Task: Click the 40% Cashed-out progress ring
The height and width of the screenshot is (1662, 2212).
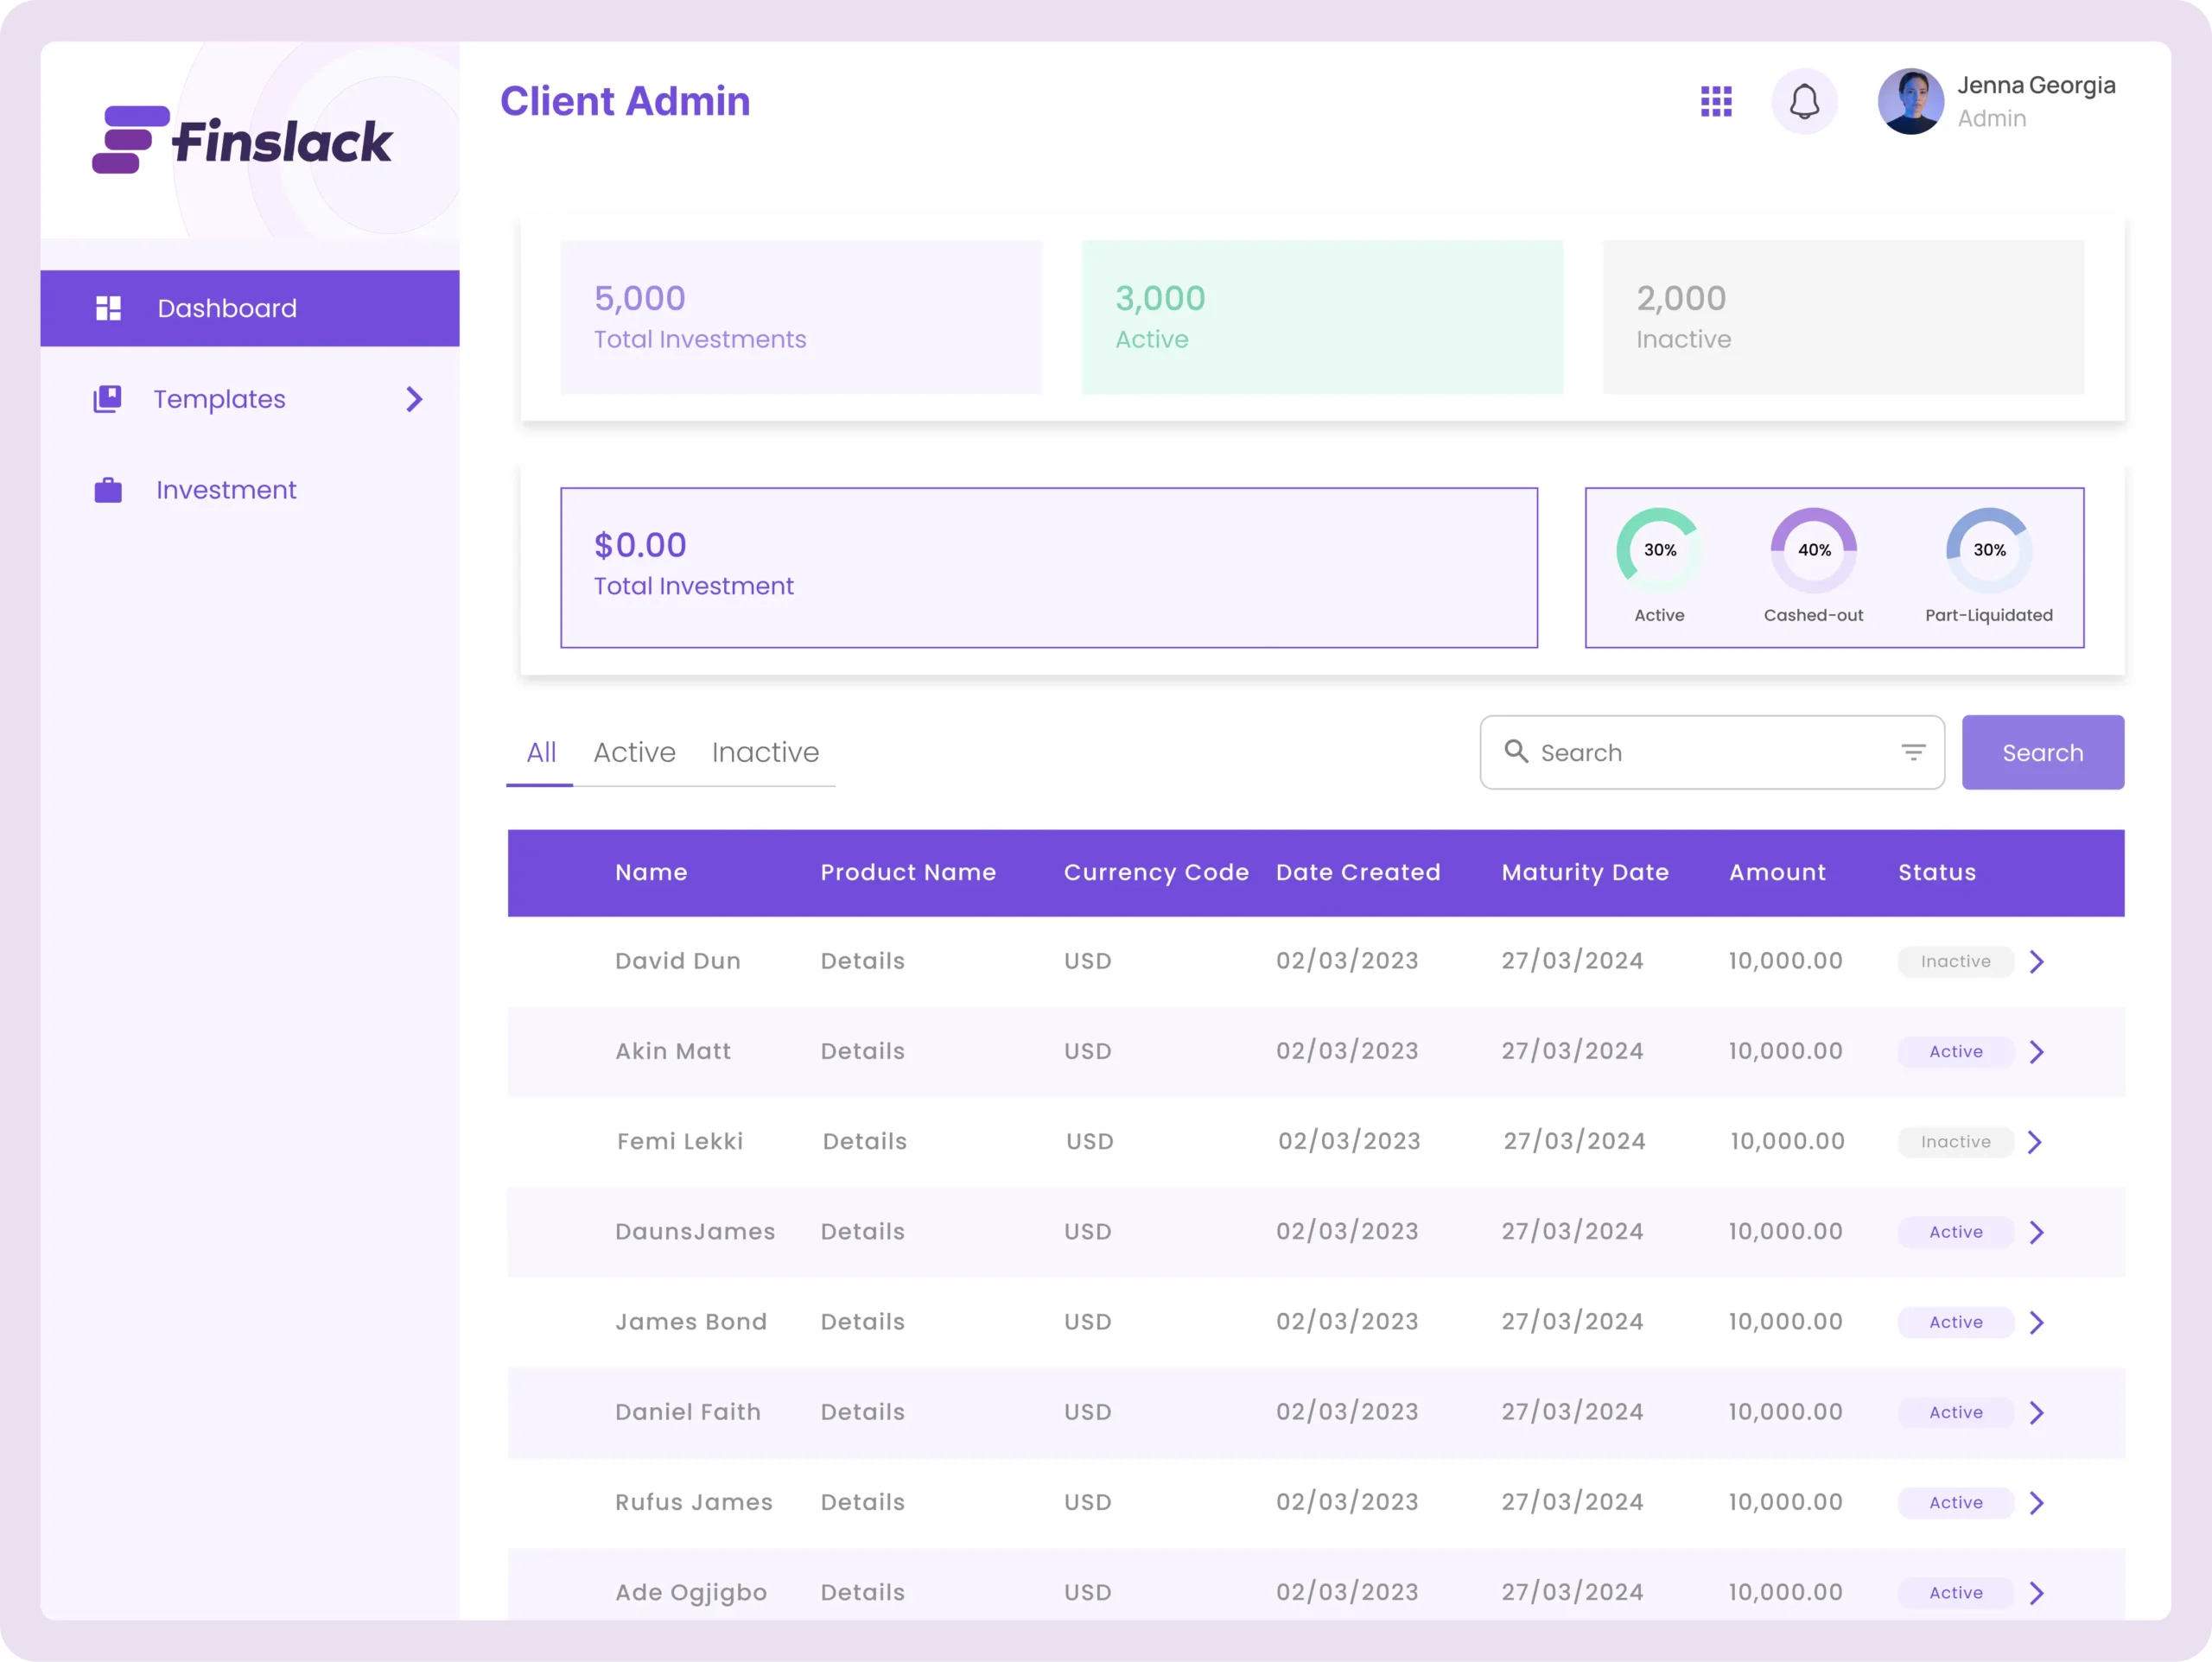Action: click(1813, 550)
